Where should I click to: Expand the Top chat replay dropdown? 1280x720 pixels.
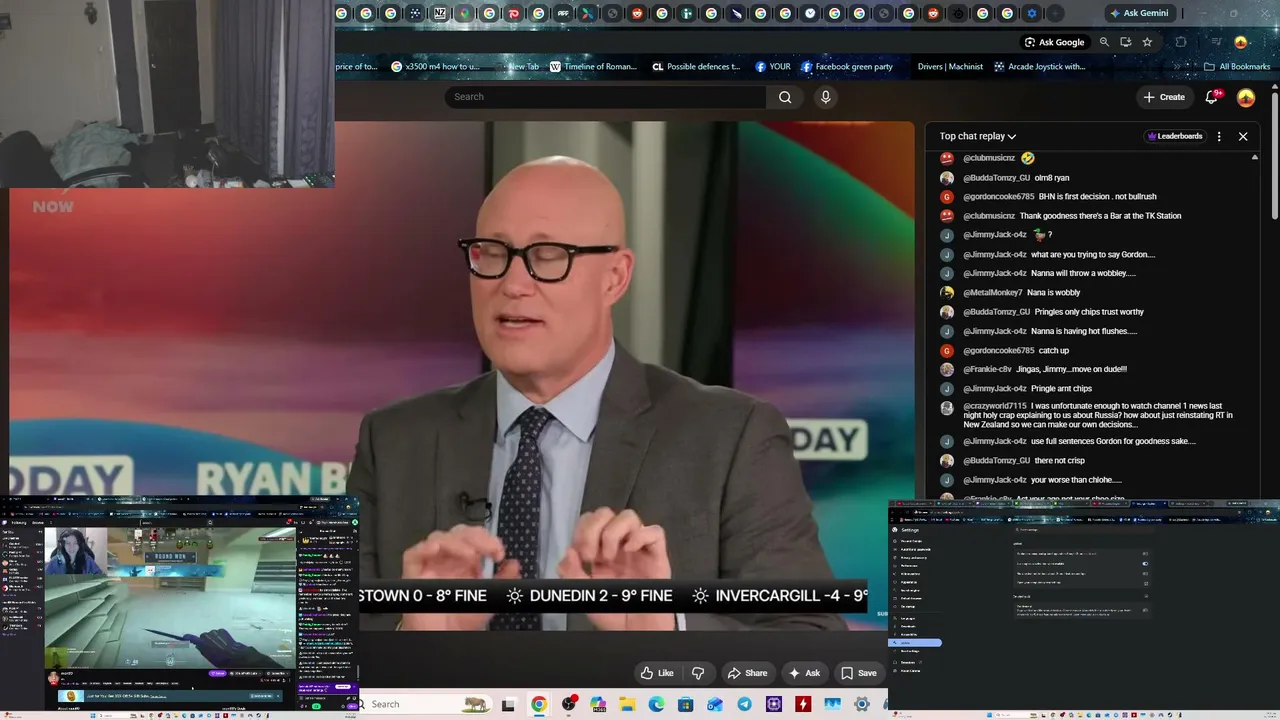tap(978, 136)
